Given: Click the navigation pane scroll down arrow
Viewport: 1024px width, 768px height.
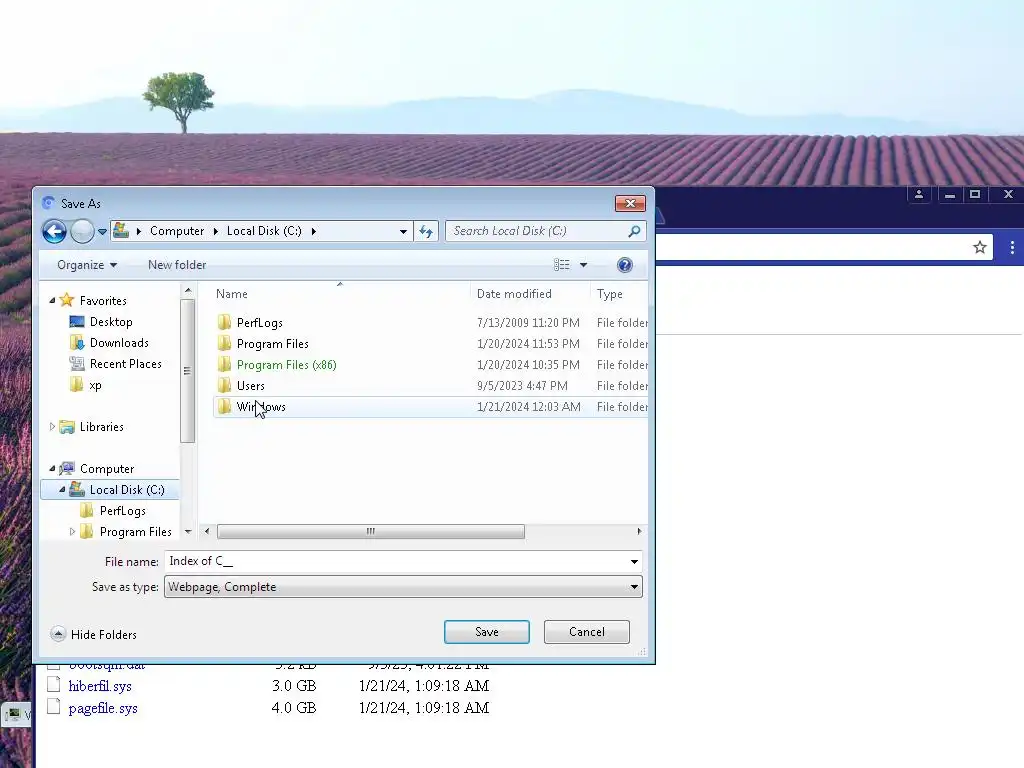Looking at the screenshot, I should pos(188,532).
